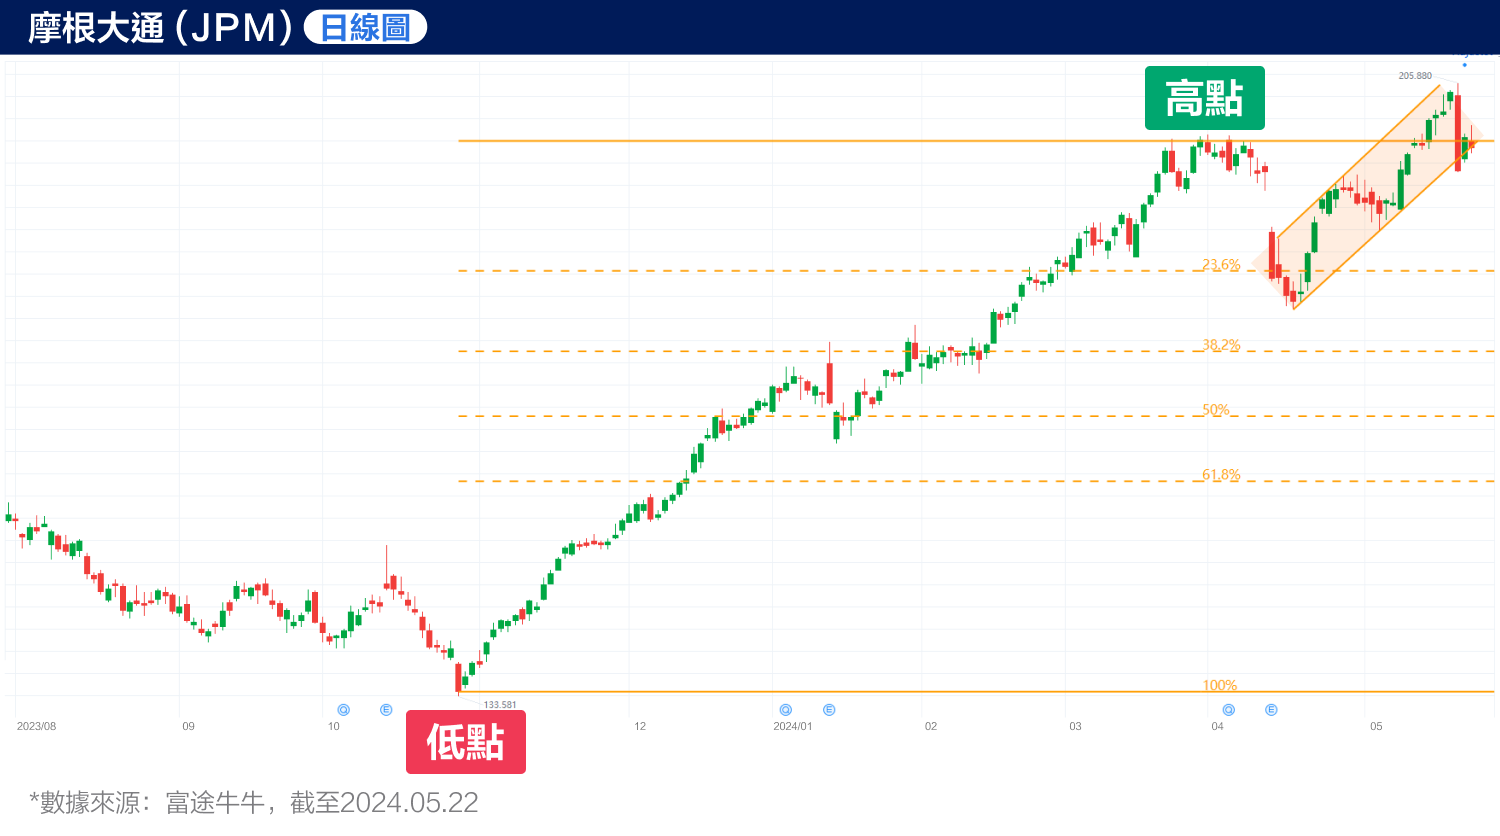The image size is (1500, 836).
Task: Open the 50% retracement line label
Action: pyautogui.click(x=1214, y=409)
